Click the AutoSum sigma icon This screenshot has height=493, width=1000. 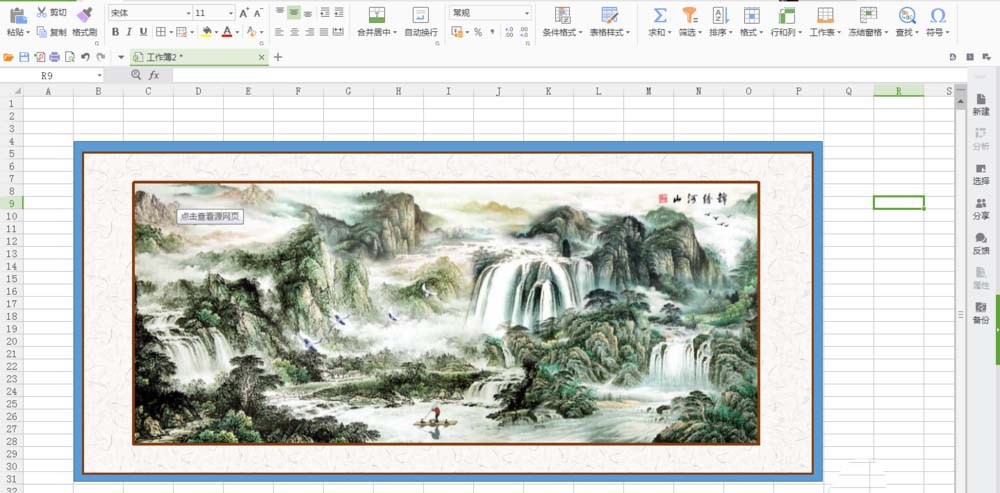coord(659,15)
